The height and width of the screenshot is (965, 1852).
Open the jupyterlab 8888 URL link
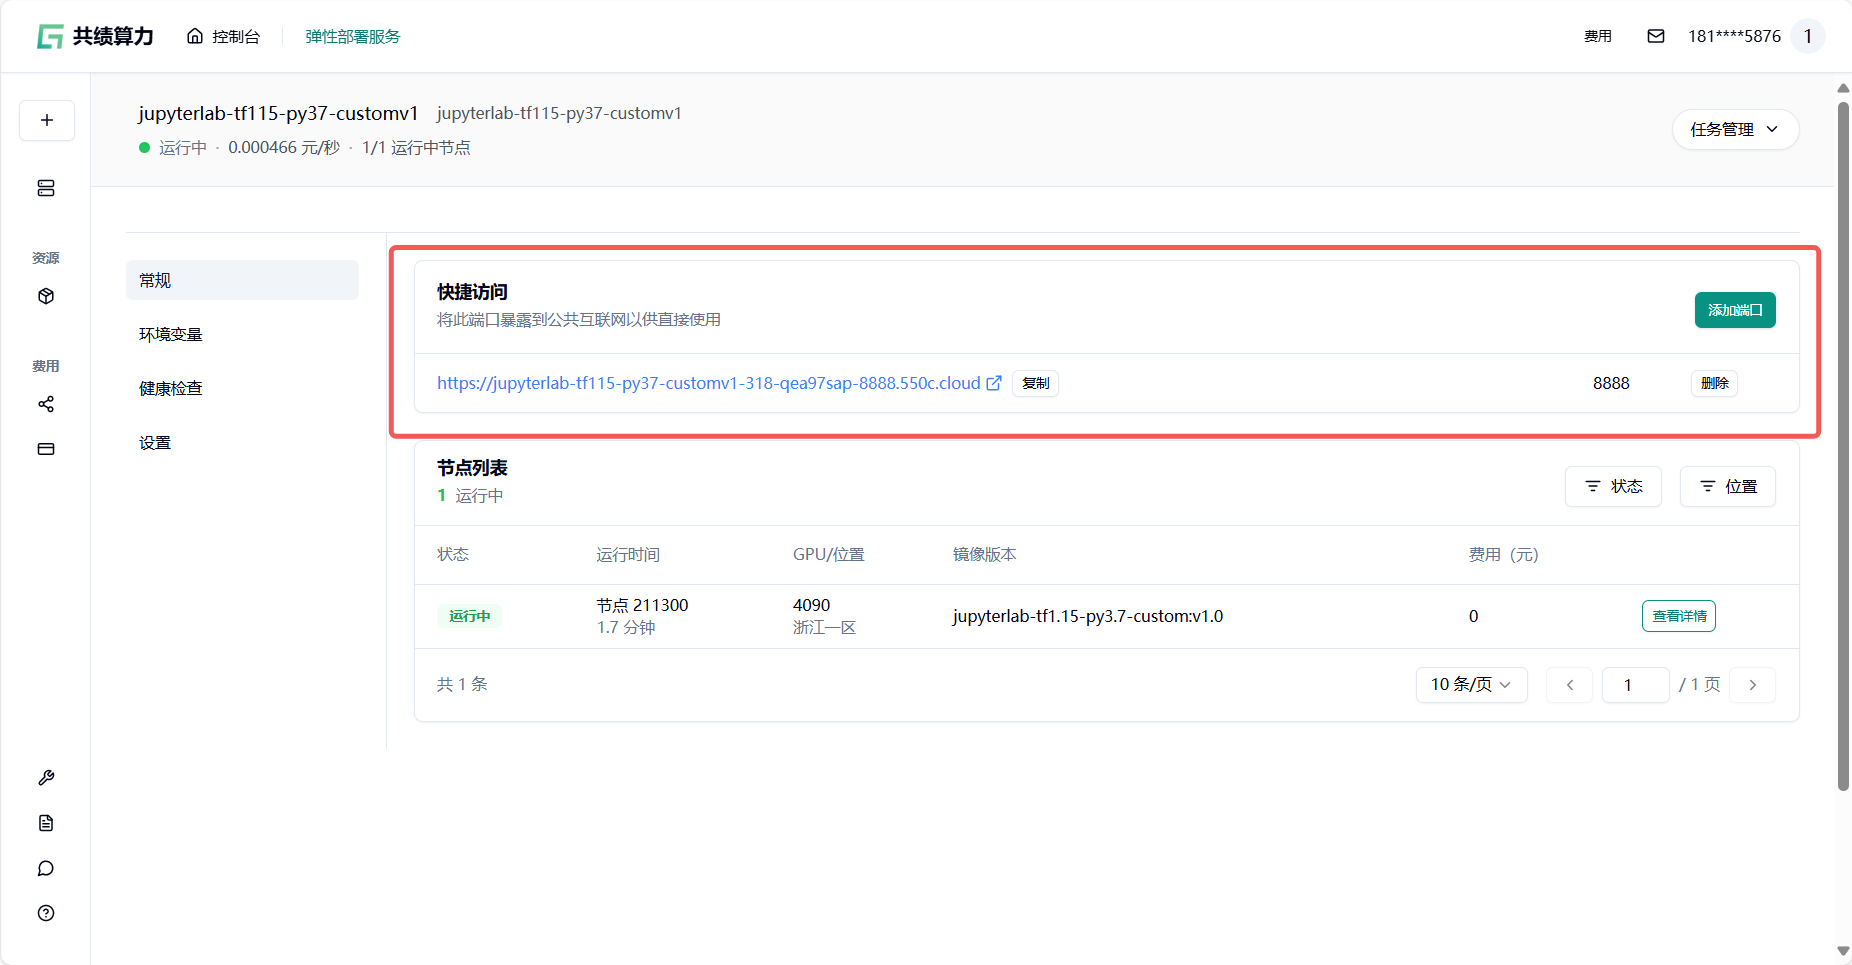click(x=708, y=383)
